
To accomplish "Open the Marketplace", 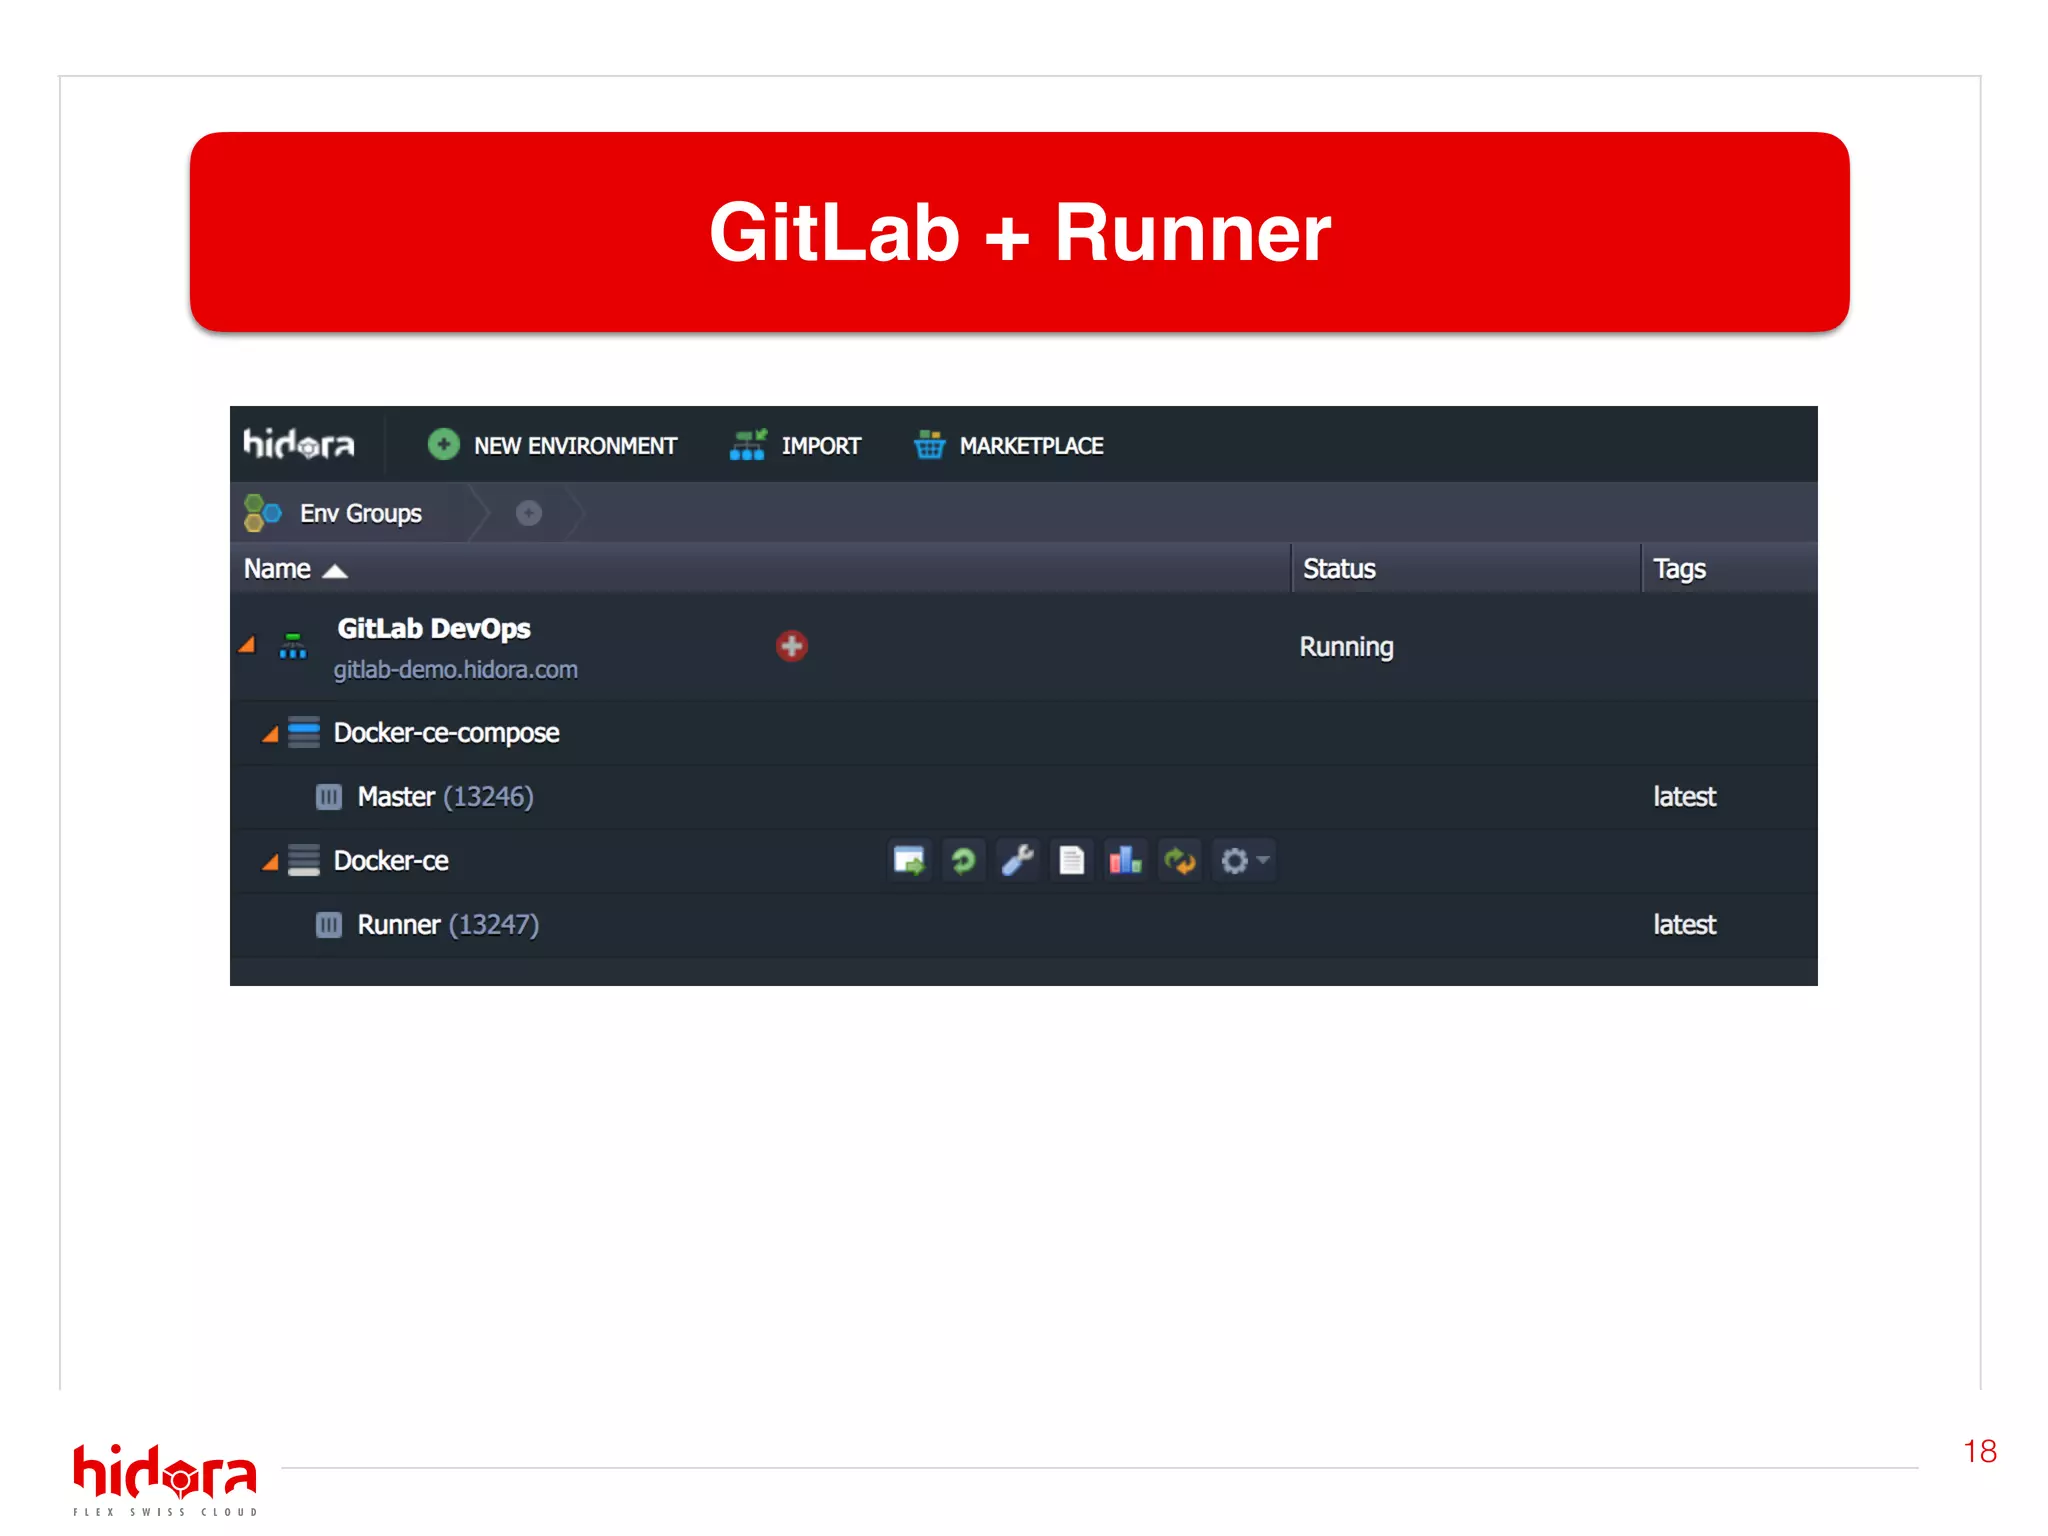I will (x=1031, y=446).
